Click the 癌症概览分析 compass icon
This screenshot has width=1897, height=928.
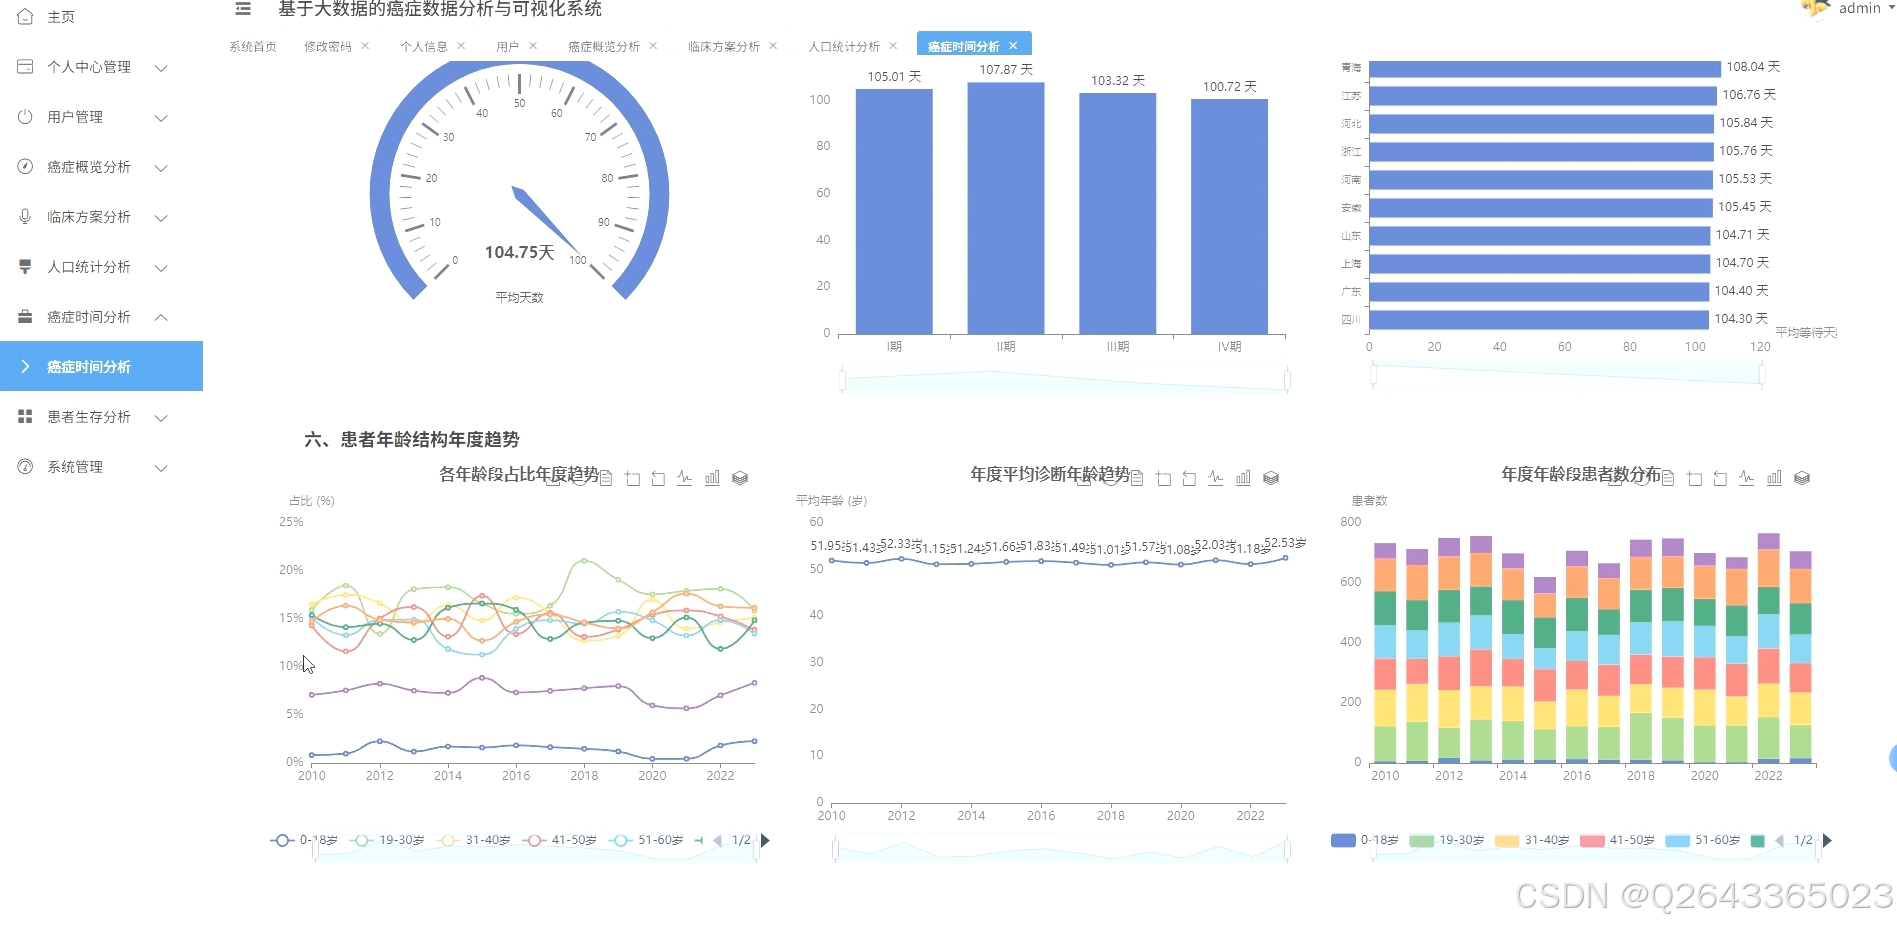pos(25,167)
